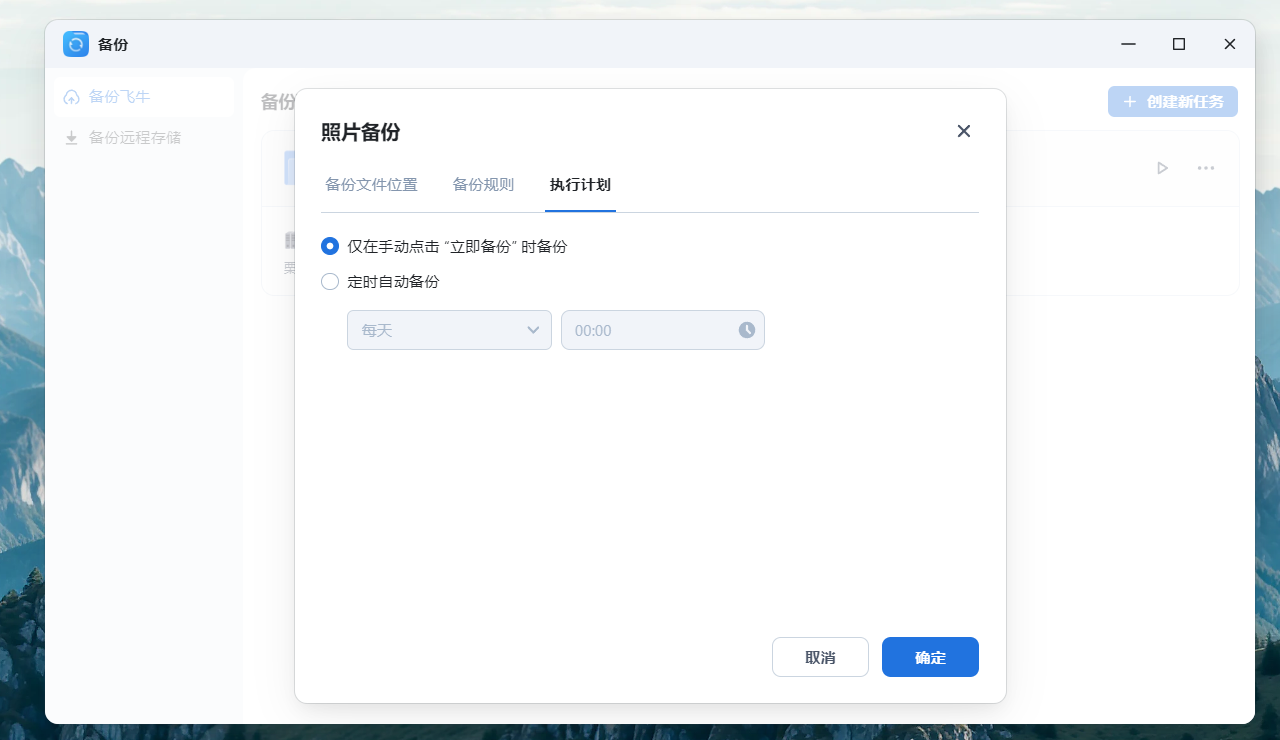This screenshot has width=1280, height=740.
Task: Maximize the 备份 window
Action: [x=1179, y=44]
